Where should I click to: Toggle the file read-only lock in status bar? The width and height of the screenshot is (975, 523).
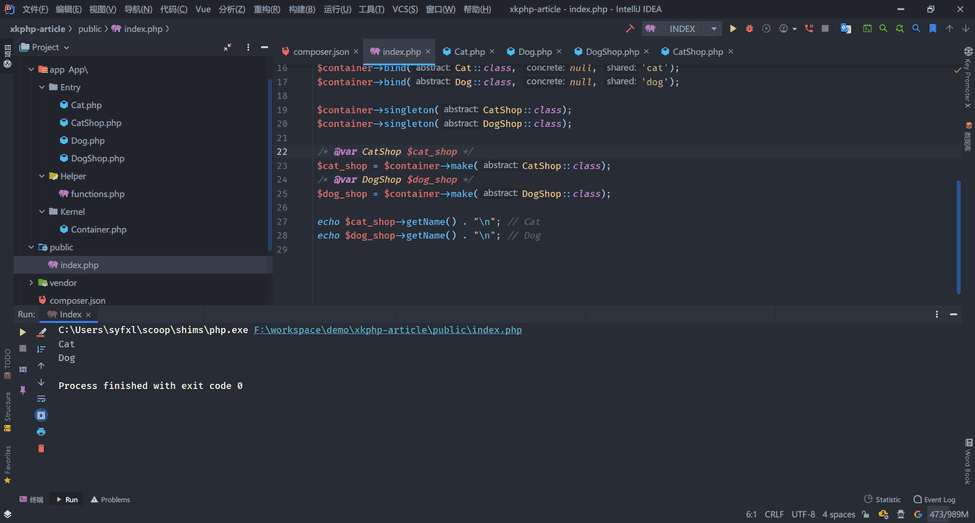(867, 515)
